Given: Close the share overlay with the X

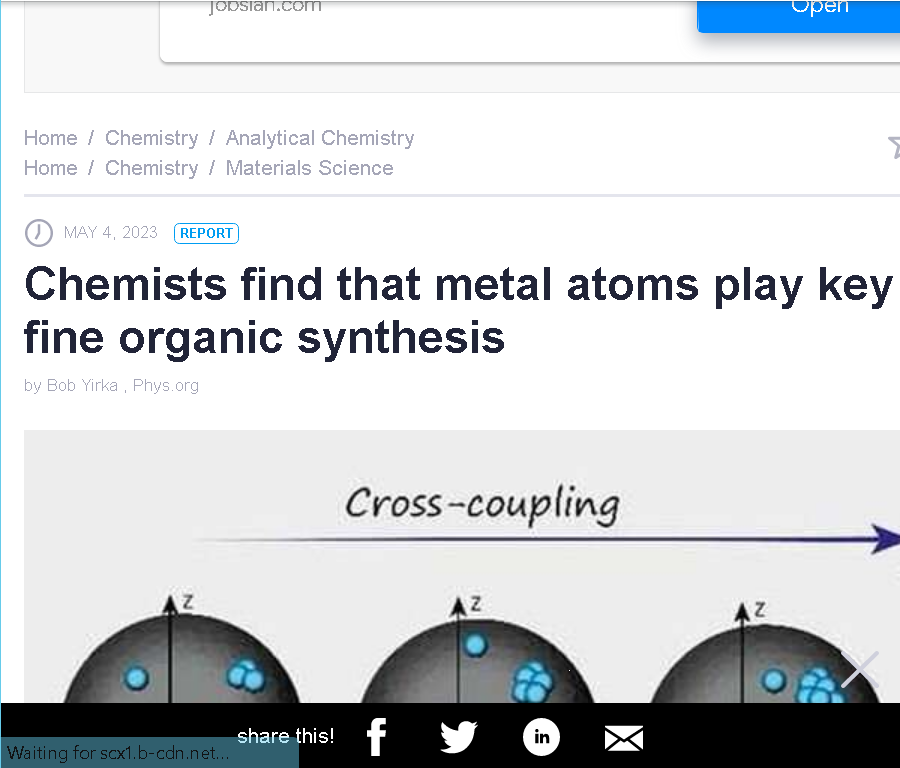Looking at the screenshot, I should (x=859, y=669).
